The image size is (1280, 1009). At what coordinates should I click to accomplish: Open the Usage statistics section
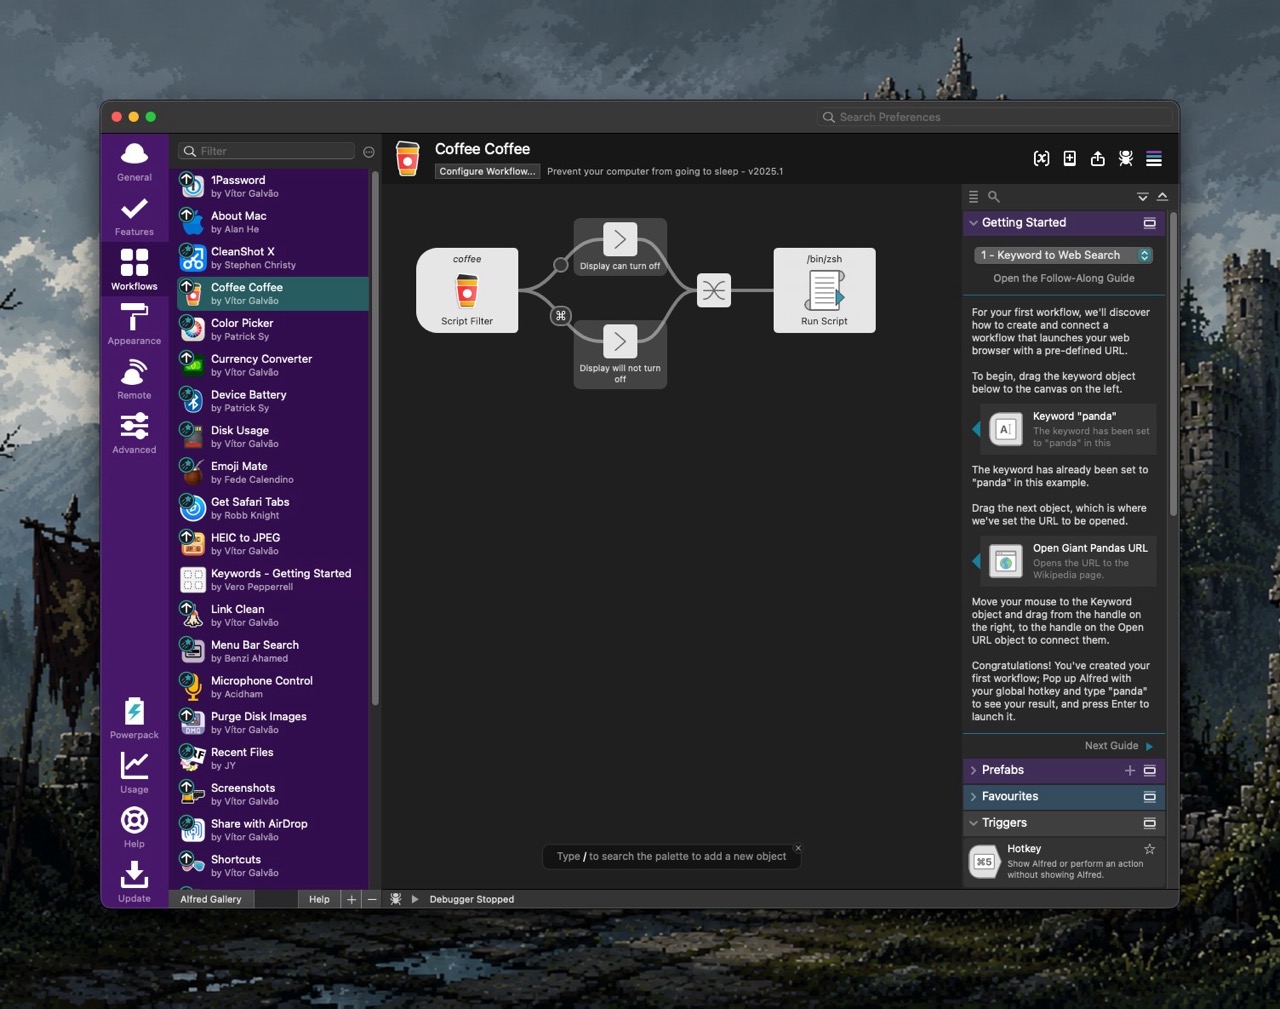(x=134, y=773)
